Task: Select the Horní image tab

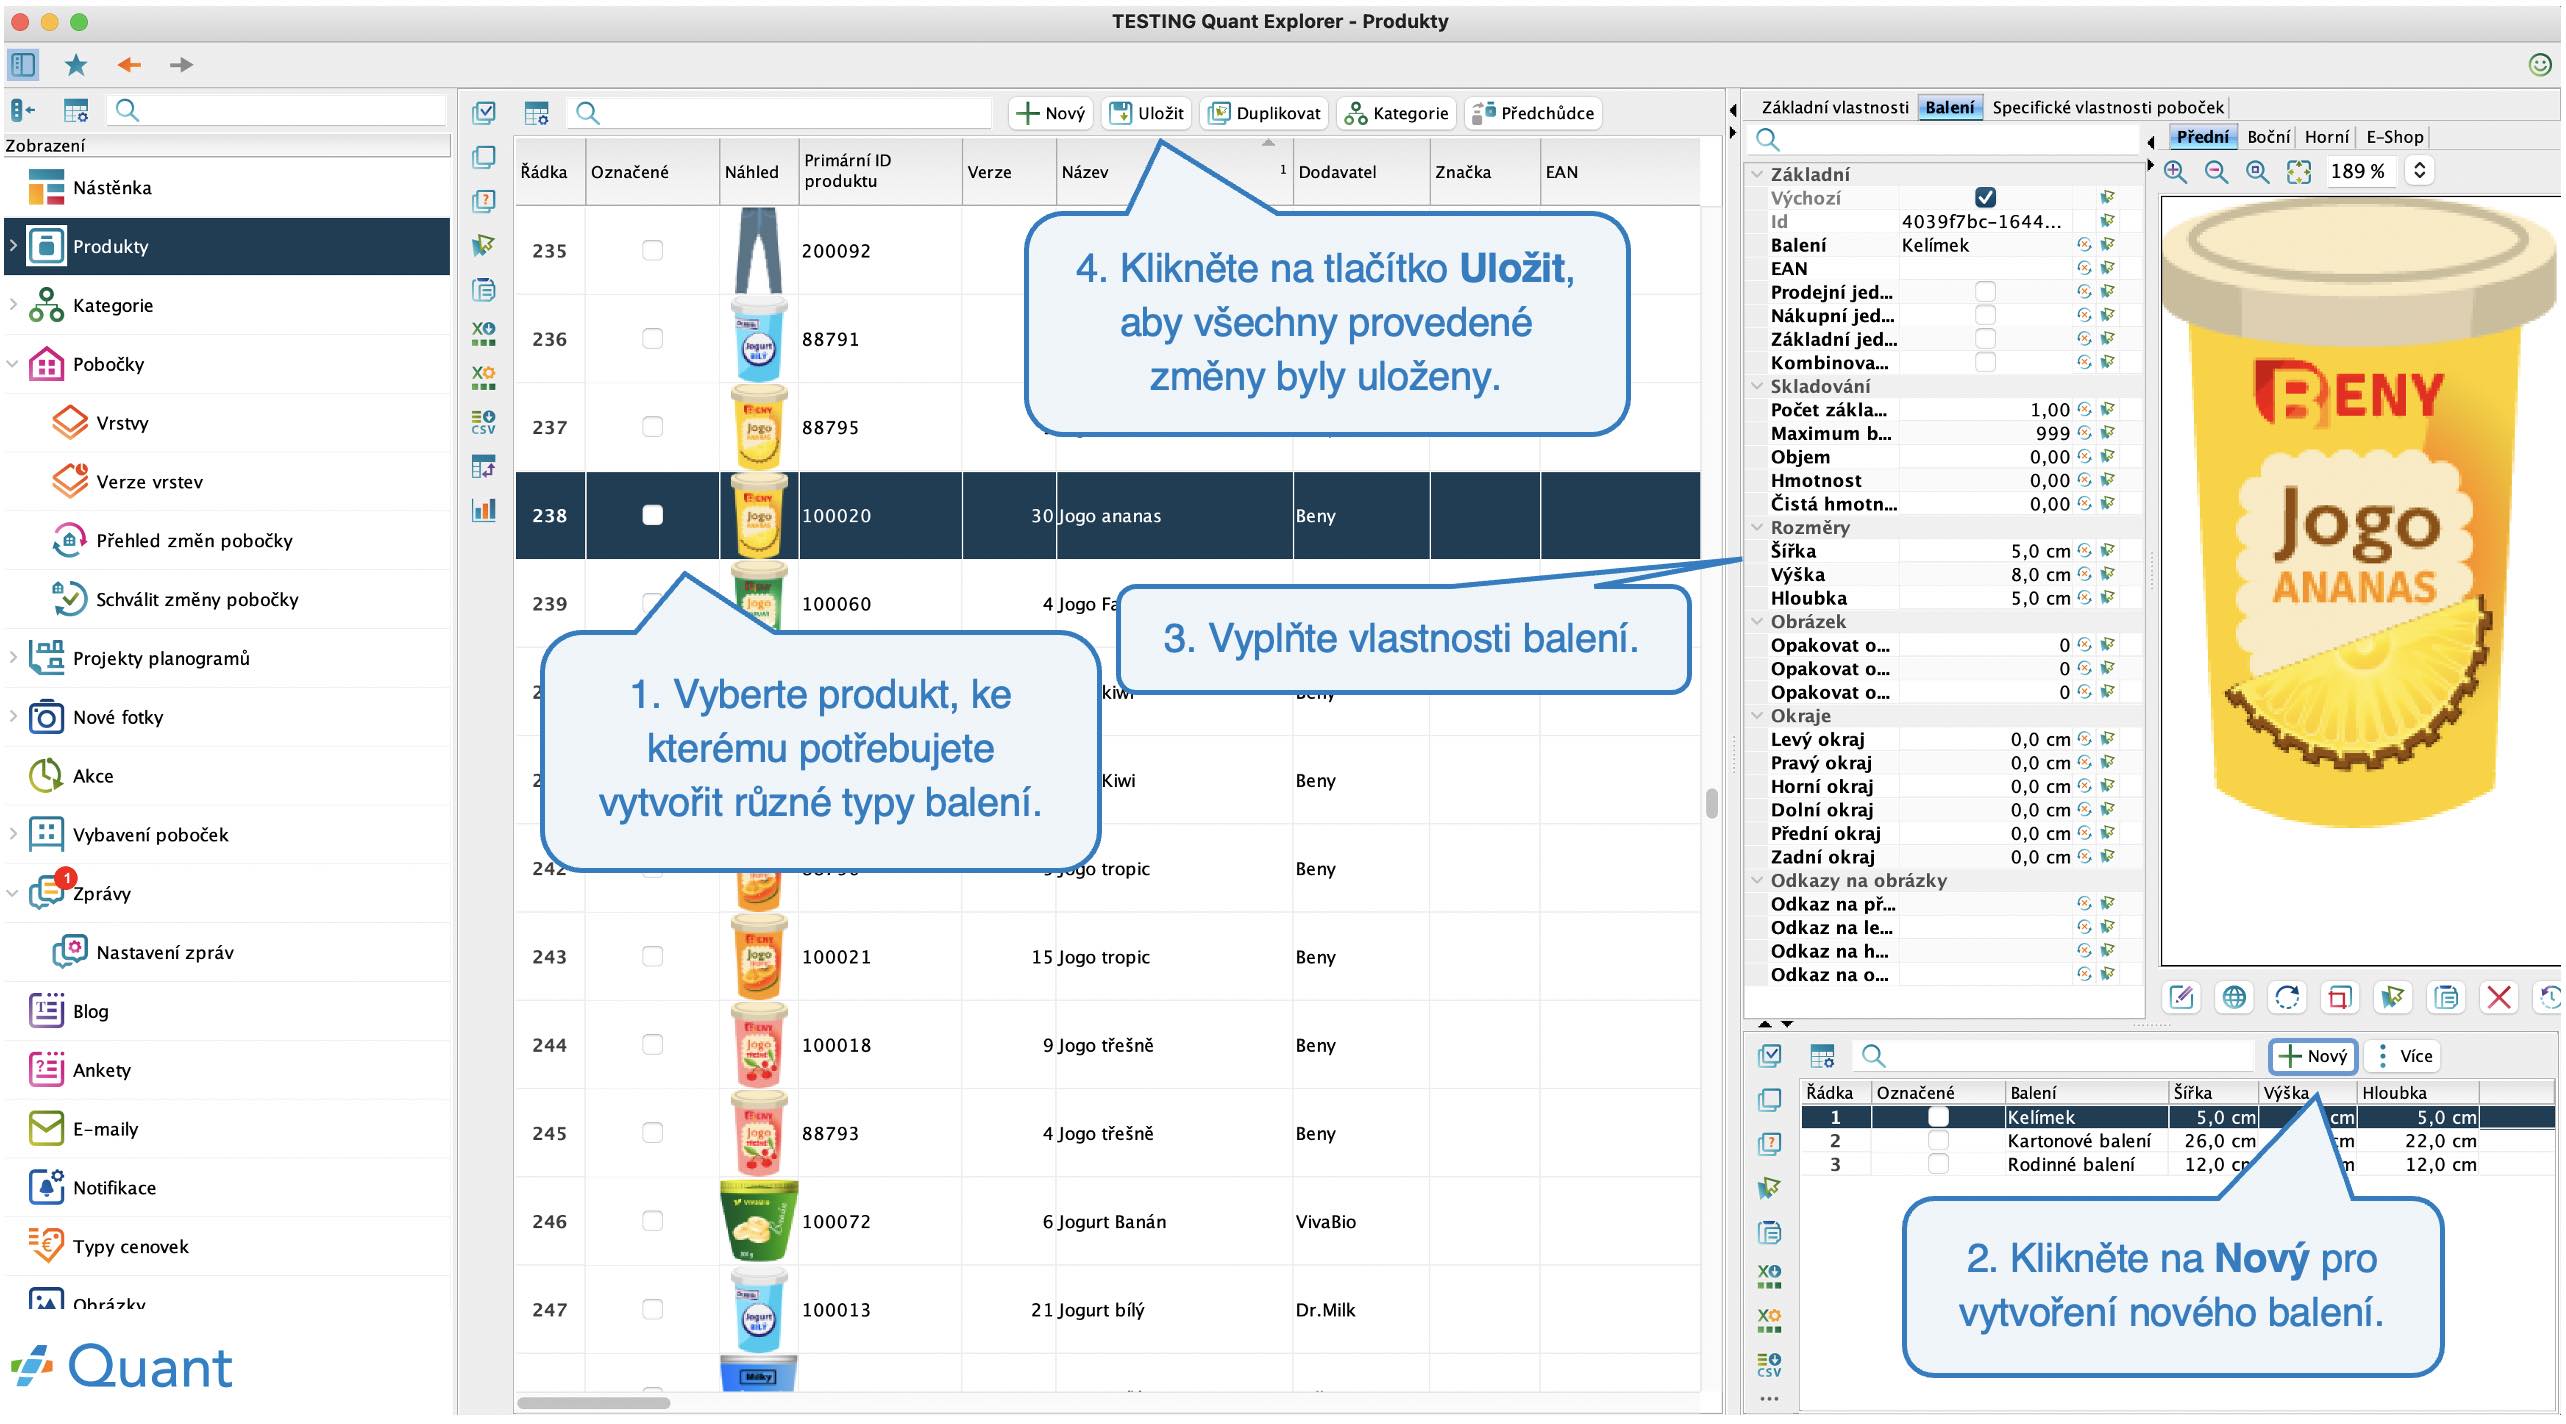Action: tap(2327, 138)
